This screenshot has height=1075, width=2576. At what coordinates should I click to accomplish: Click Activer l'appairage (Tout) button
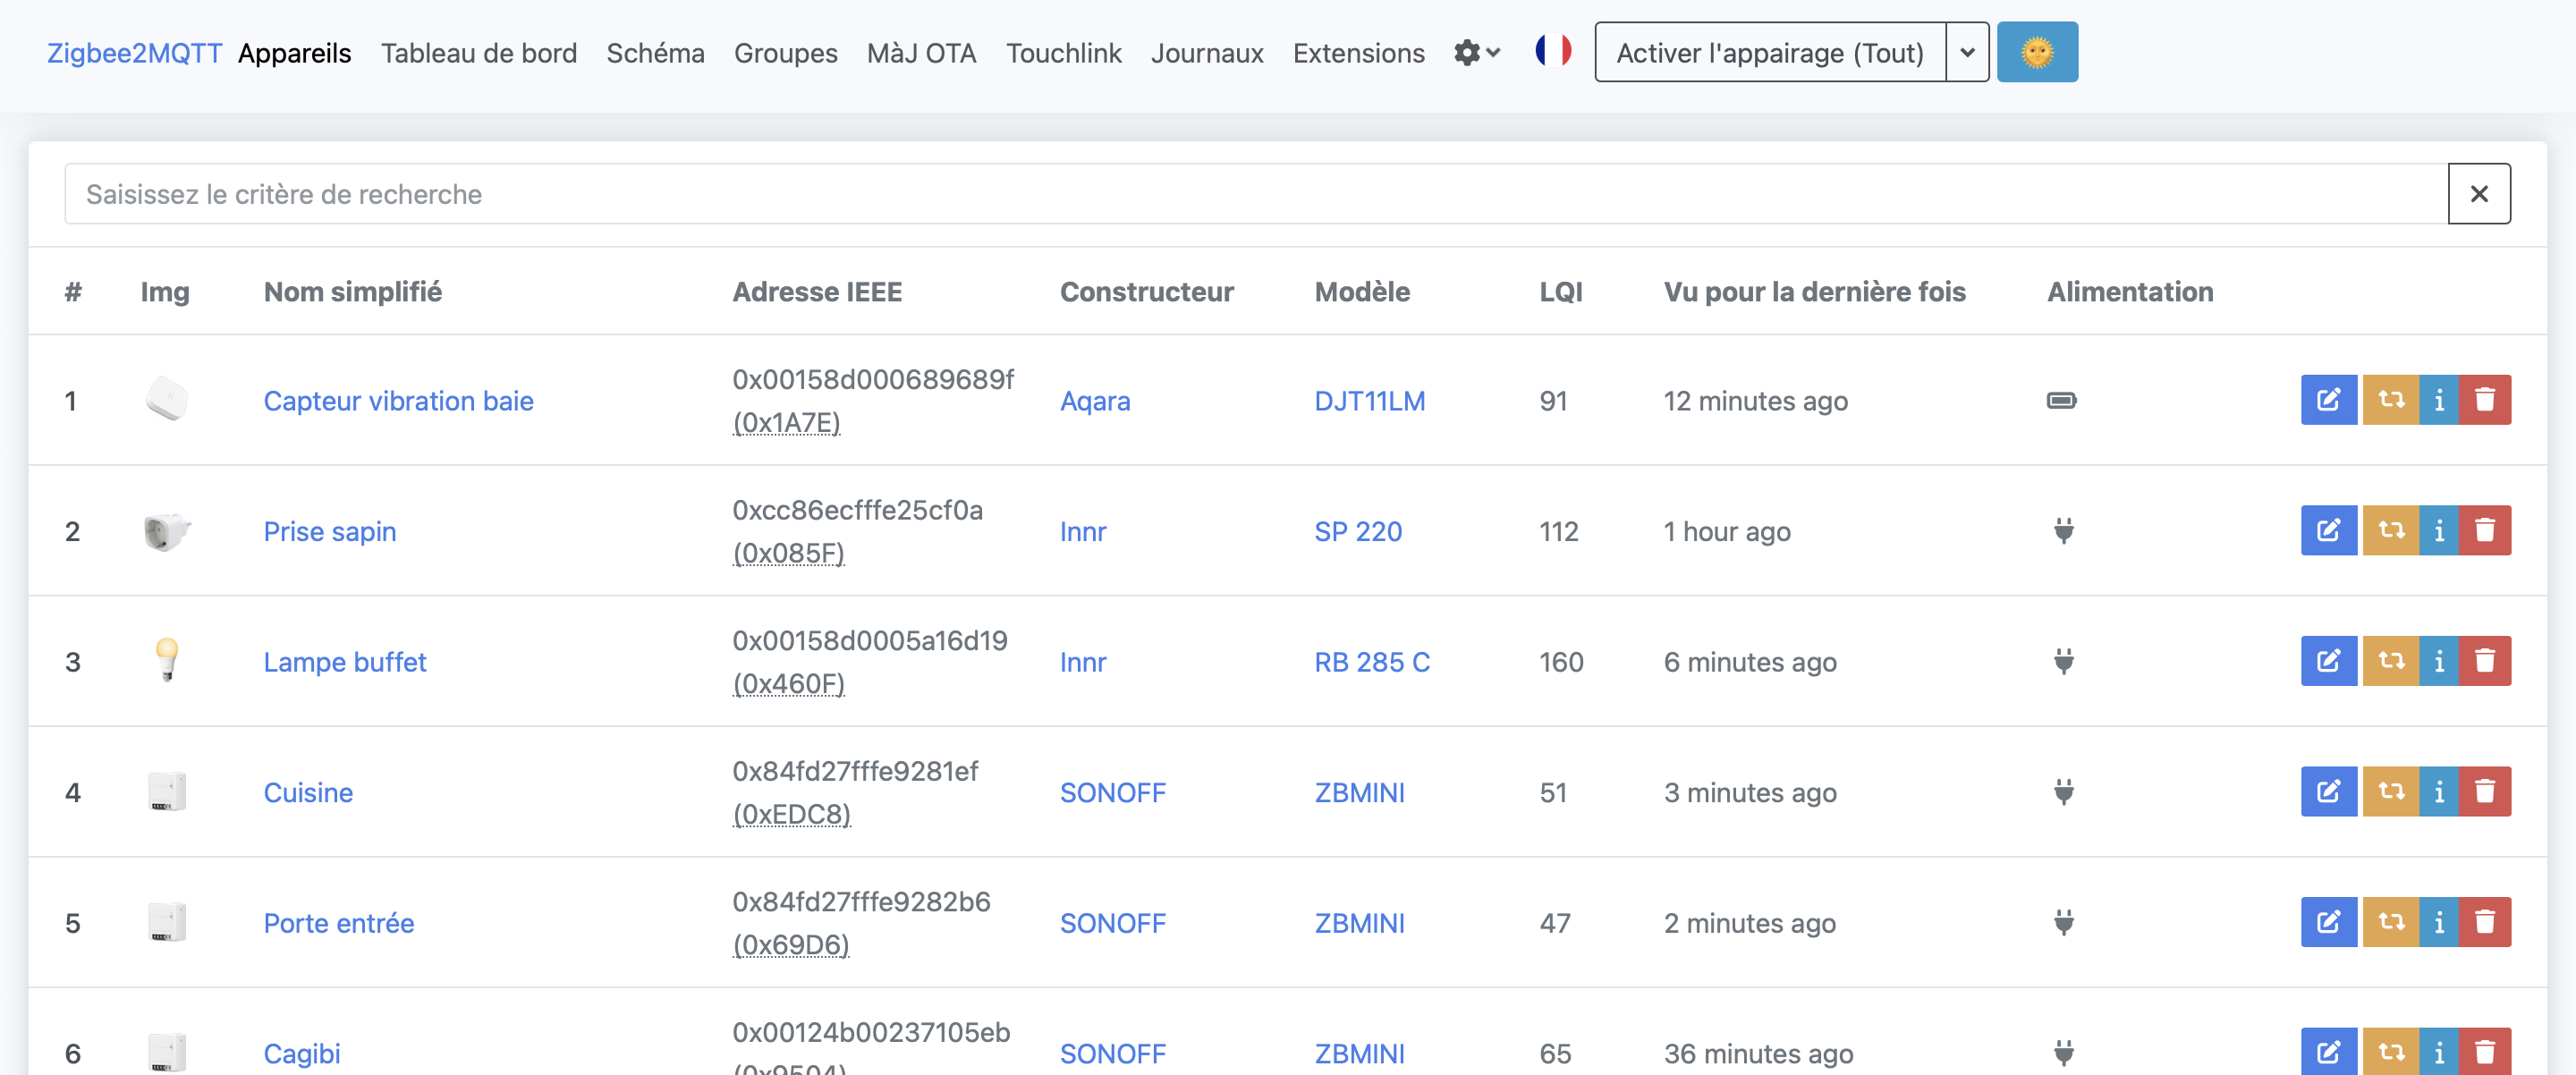tap(1769, 52)
